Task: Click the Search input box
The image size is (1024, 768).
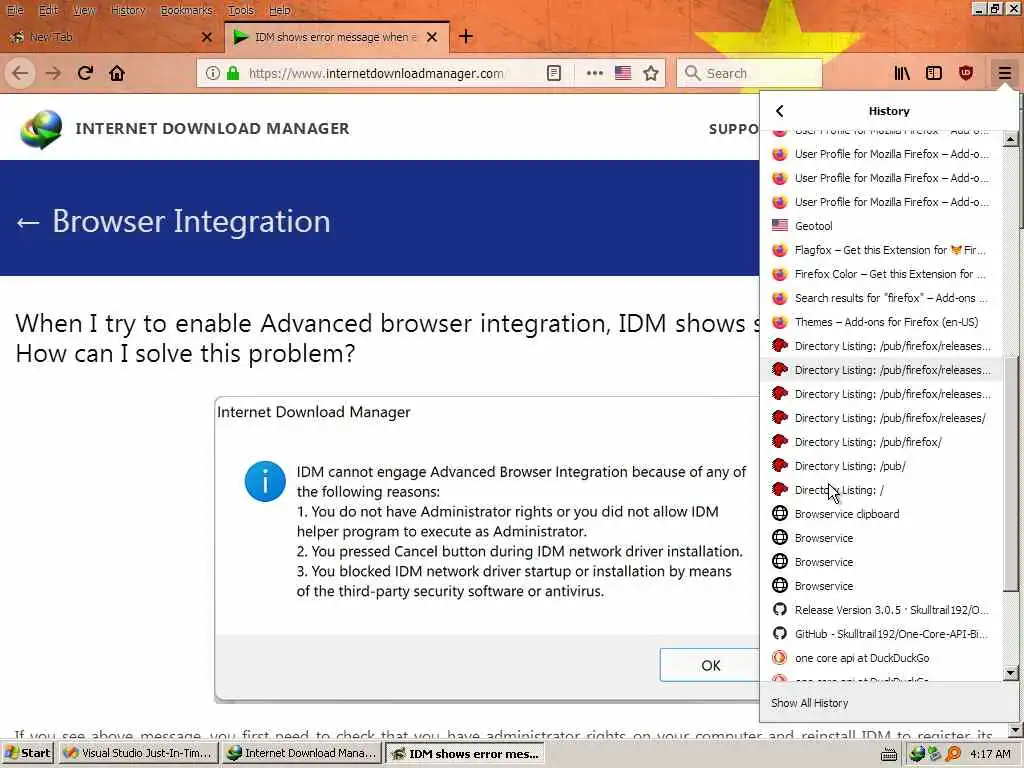Action: click(x=749, y=73)
